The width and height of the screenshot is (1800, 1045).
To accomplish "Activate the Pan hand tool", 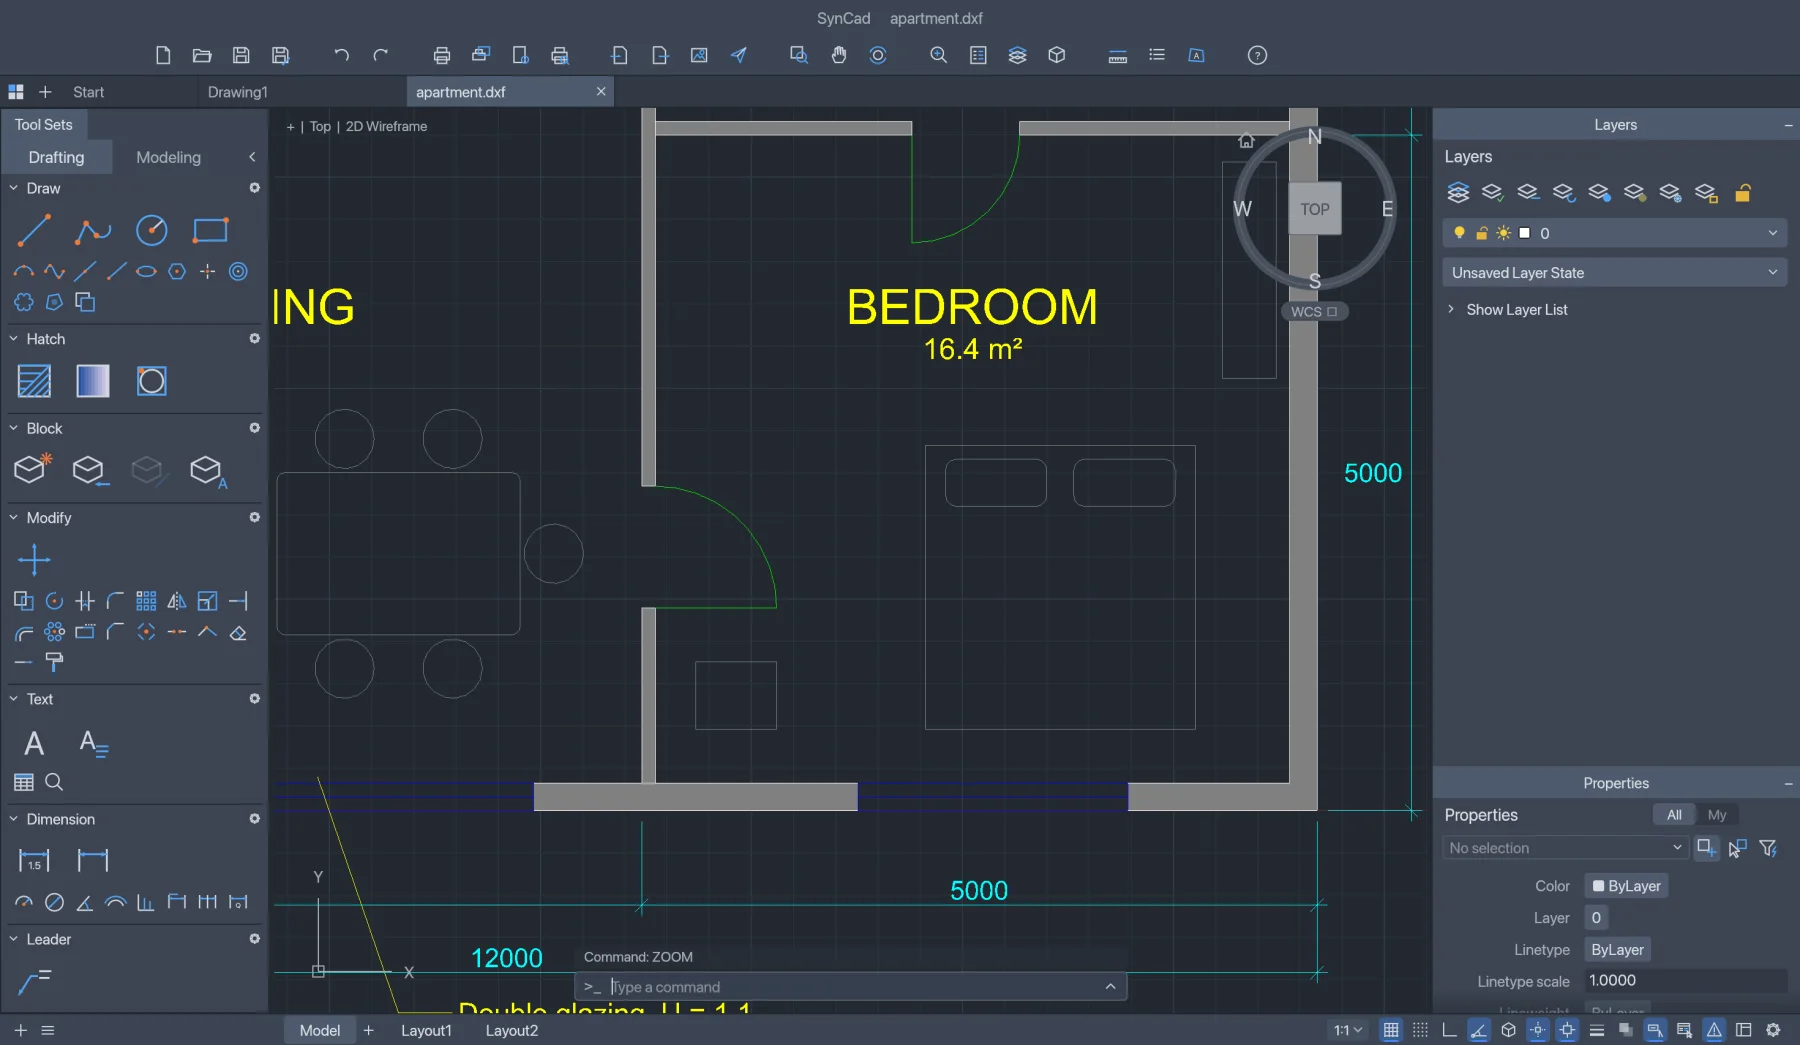I will 838,55.
